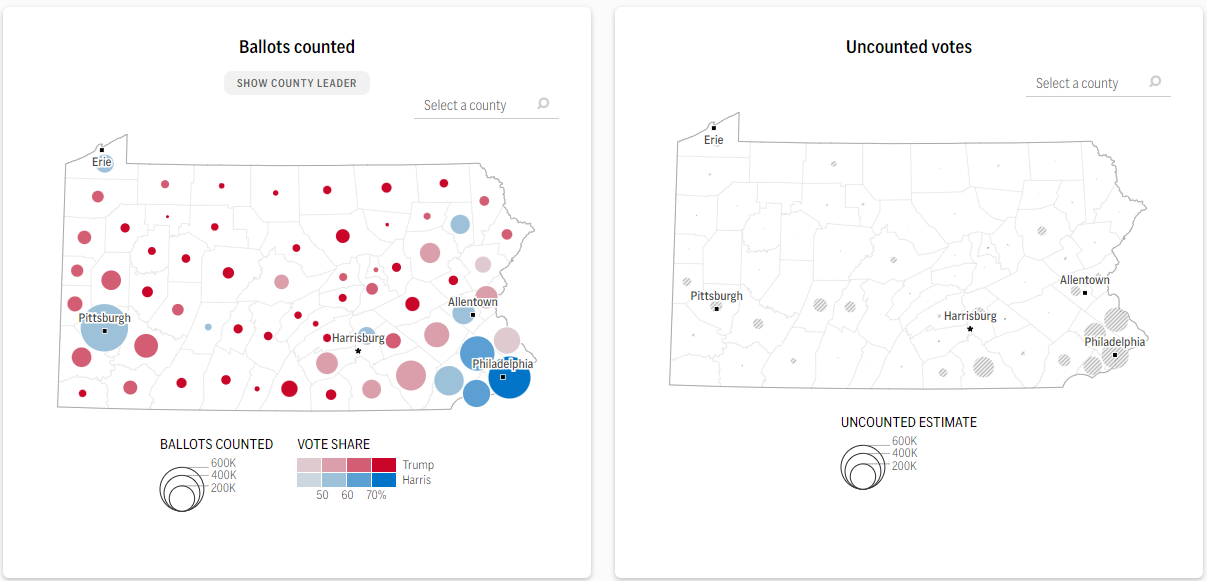Click the Erie square marker on uncounted map

coord(714,128)
